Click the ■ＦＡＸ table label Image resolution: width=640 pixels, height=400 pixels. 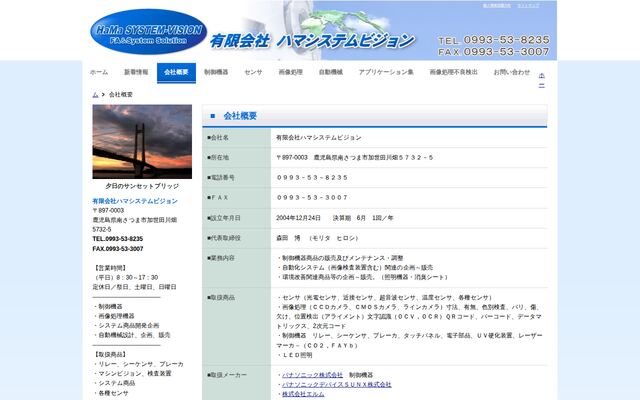tap(218, 198)
